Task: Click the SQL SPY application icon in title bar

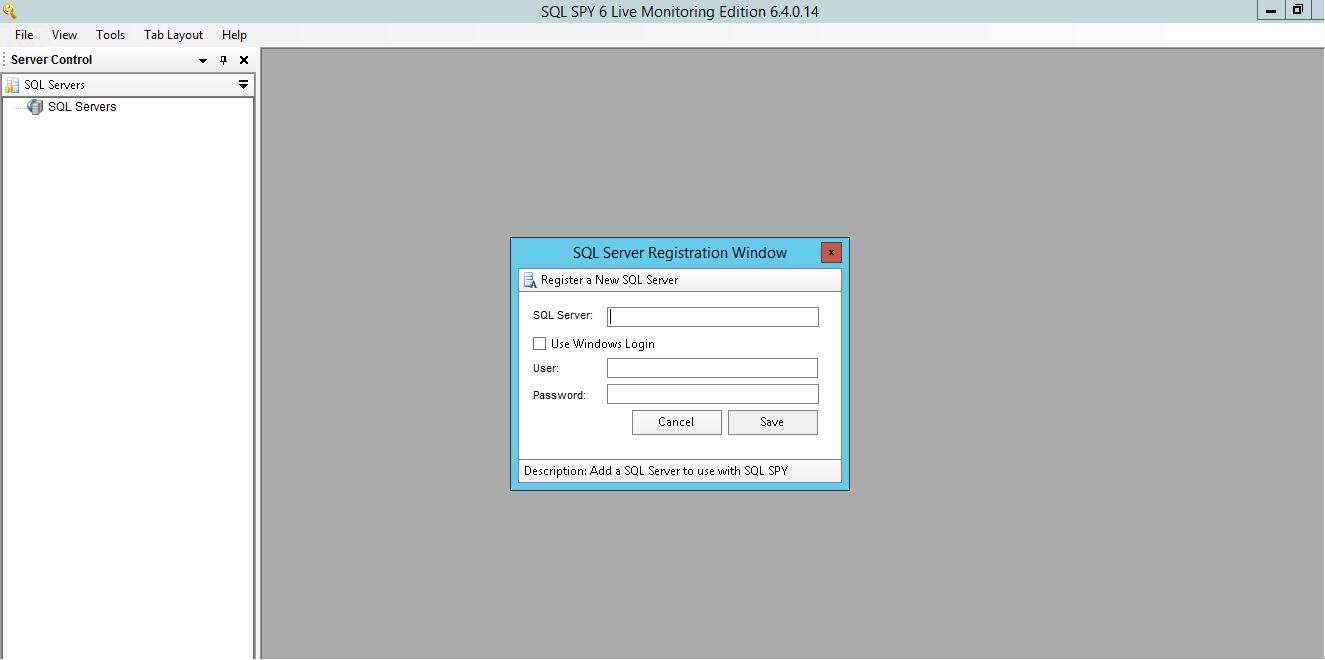Action: coord(11,11)
